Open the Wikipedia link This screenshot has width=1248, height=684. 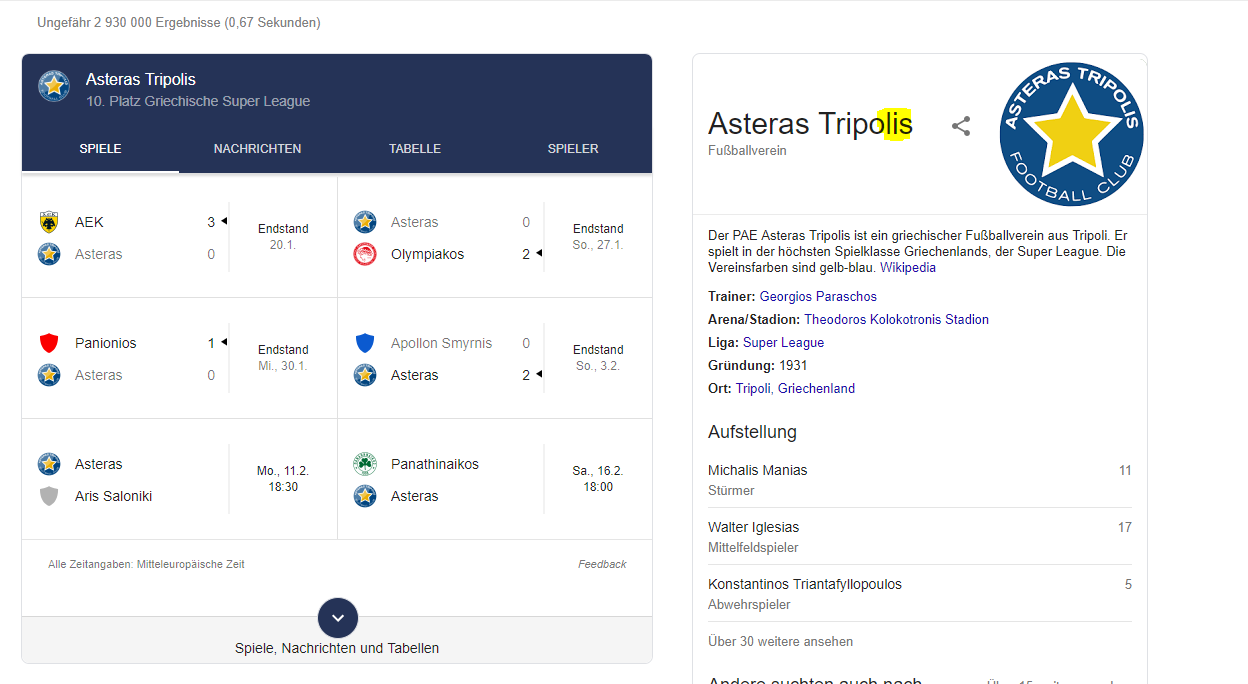click(x=908, y=267)
